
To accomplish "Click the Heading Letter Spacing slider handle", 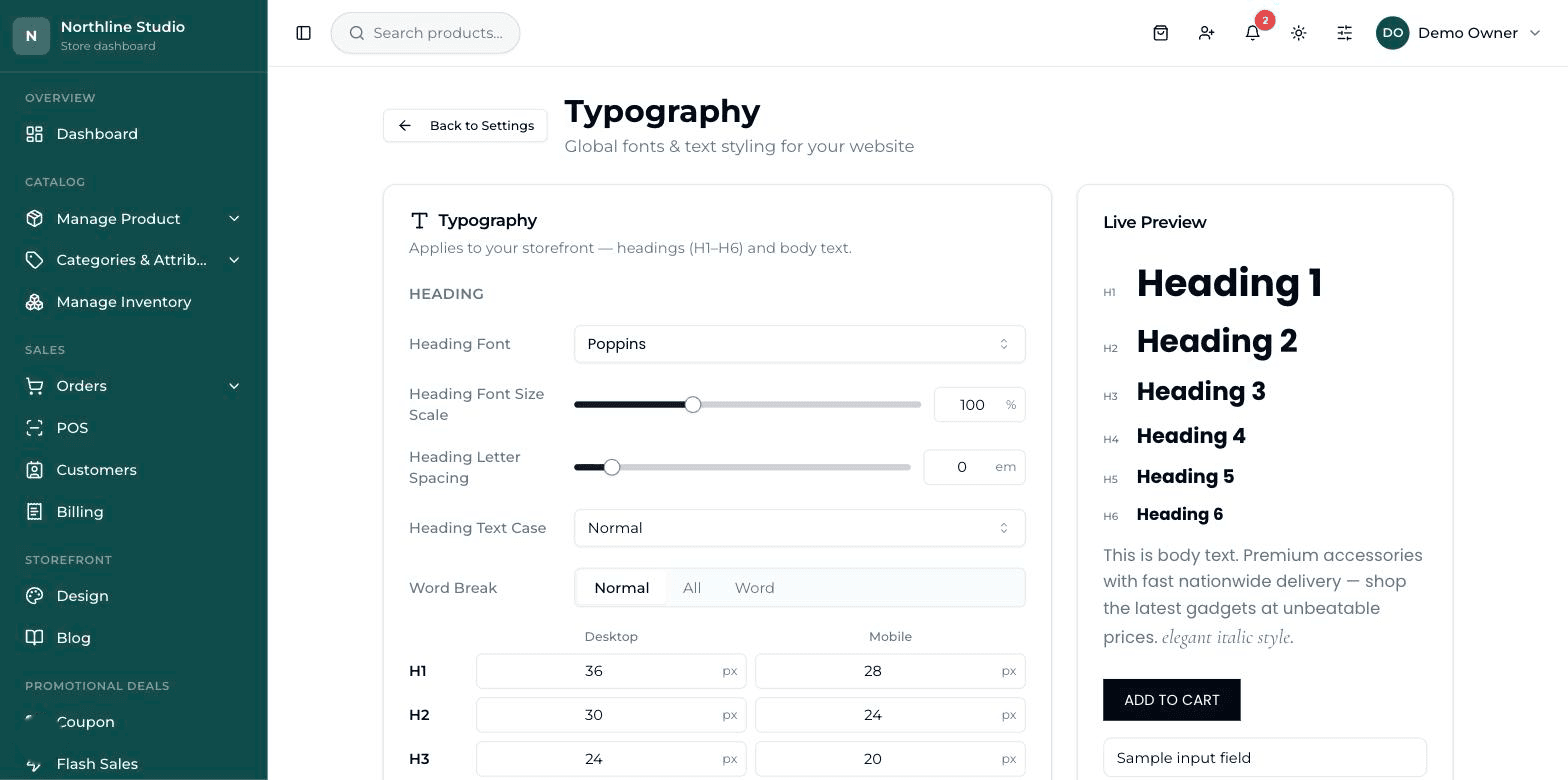I will [x=612, y=467].
